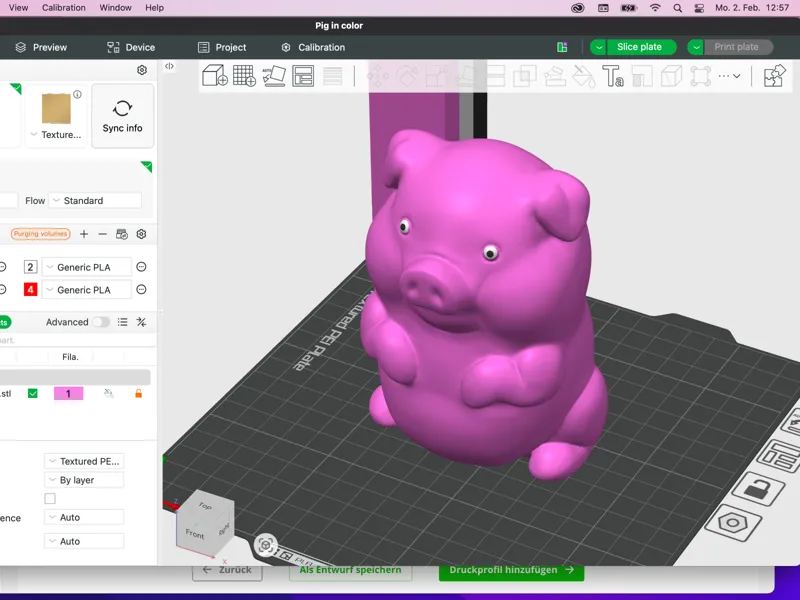Uncheck the printable checkbox for the stl
This screenshot has height=600, width=800.
tap(33, 393)
